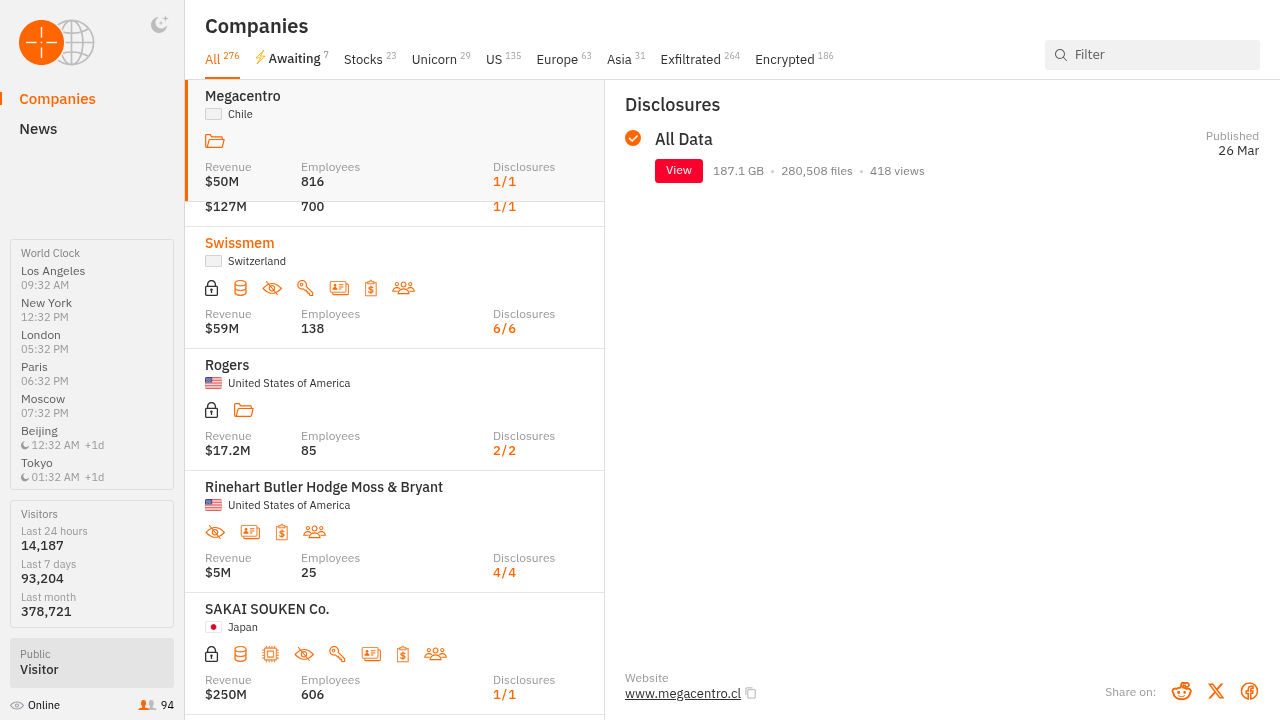1280x720 pixels.
Task: Click the Megacentro revenue value $50M
Action: coord(222,182)
